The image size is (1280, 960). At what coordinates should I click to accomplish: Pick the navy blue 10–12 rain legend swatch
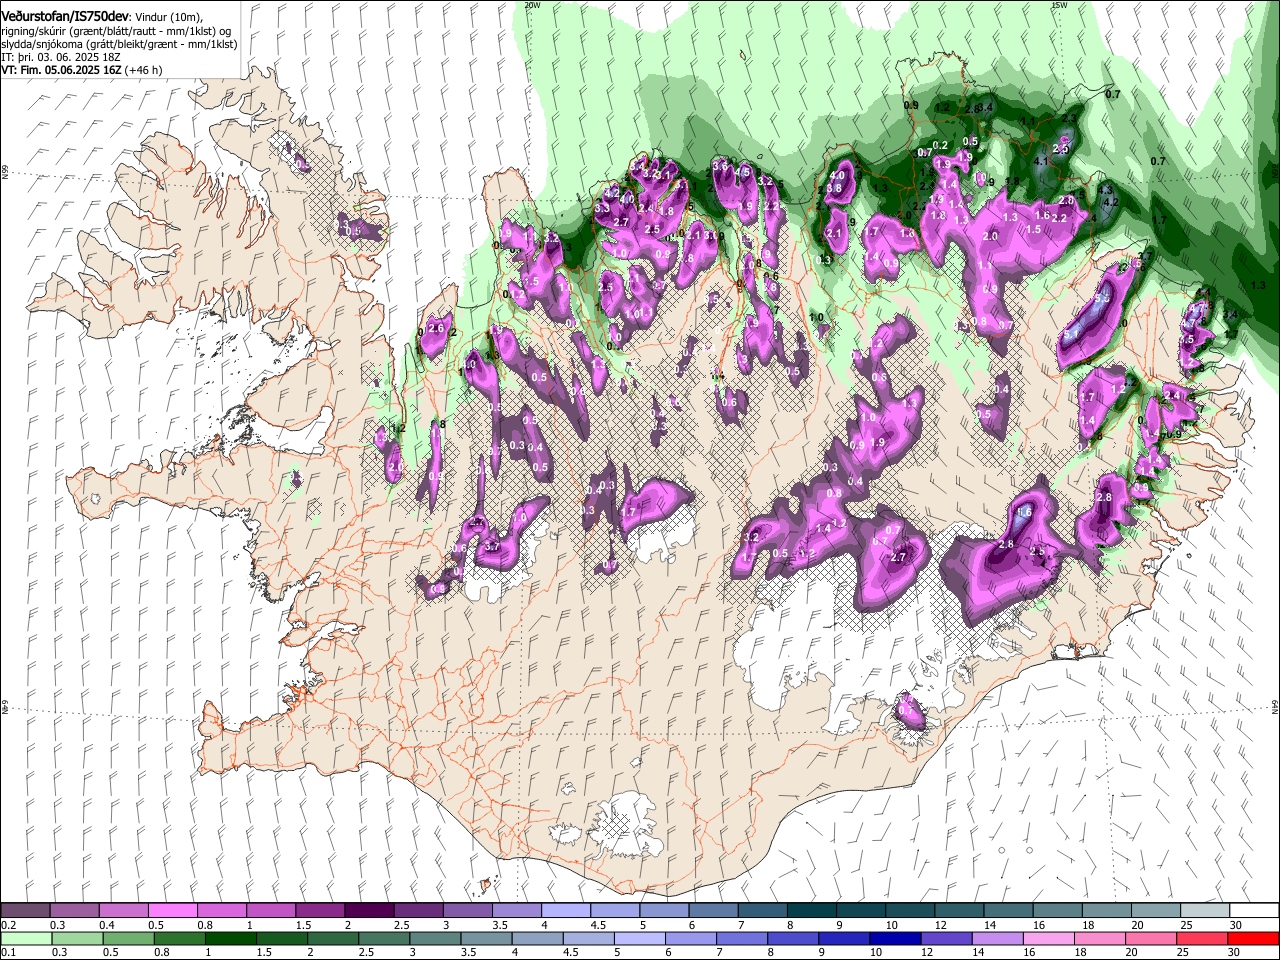point(895,938)
